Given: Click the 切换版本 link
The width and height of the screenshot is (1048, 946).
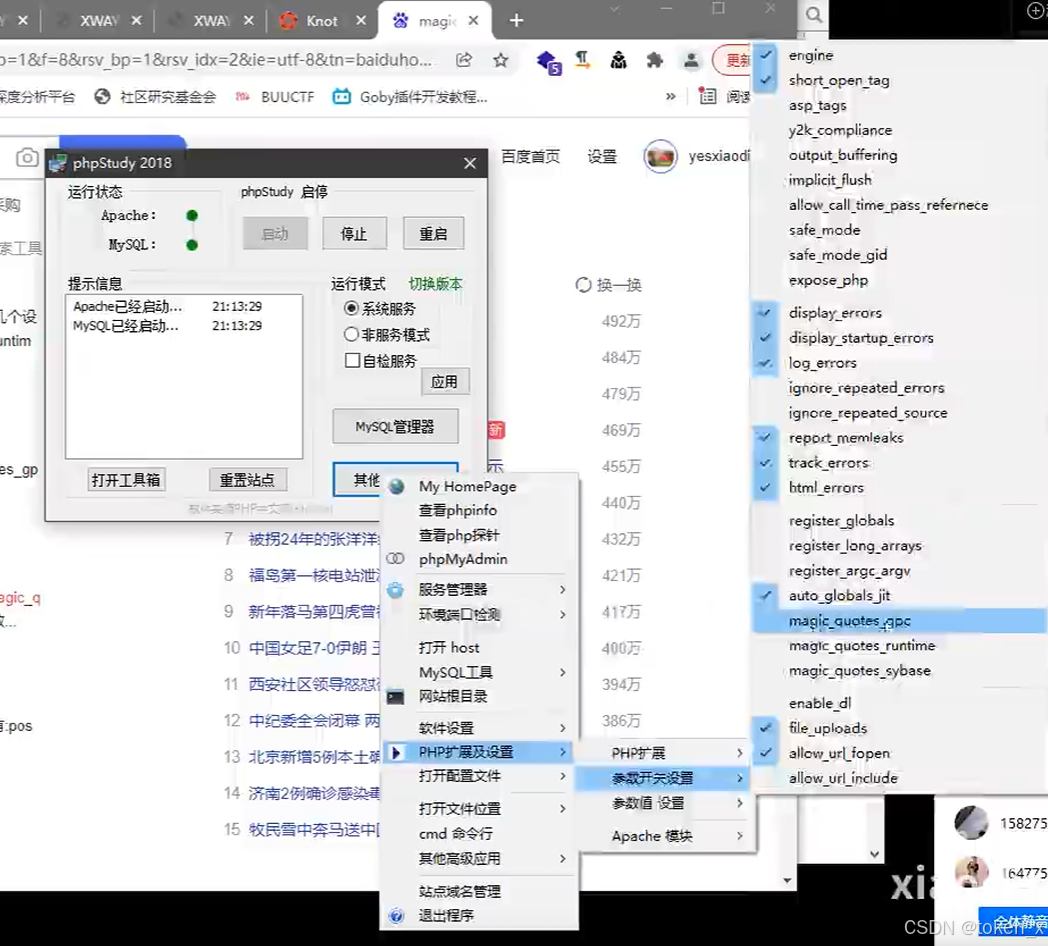Looking at the screenshot, I should click(435, 283).
